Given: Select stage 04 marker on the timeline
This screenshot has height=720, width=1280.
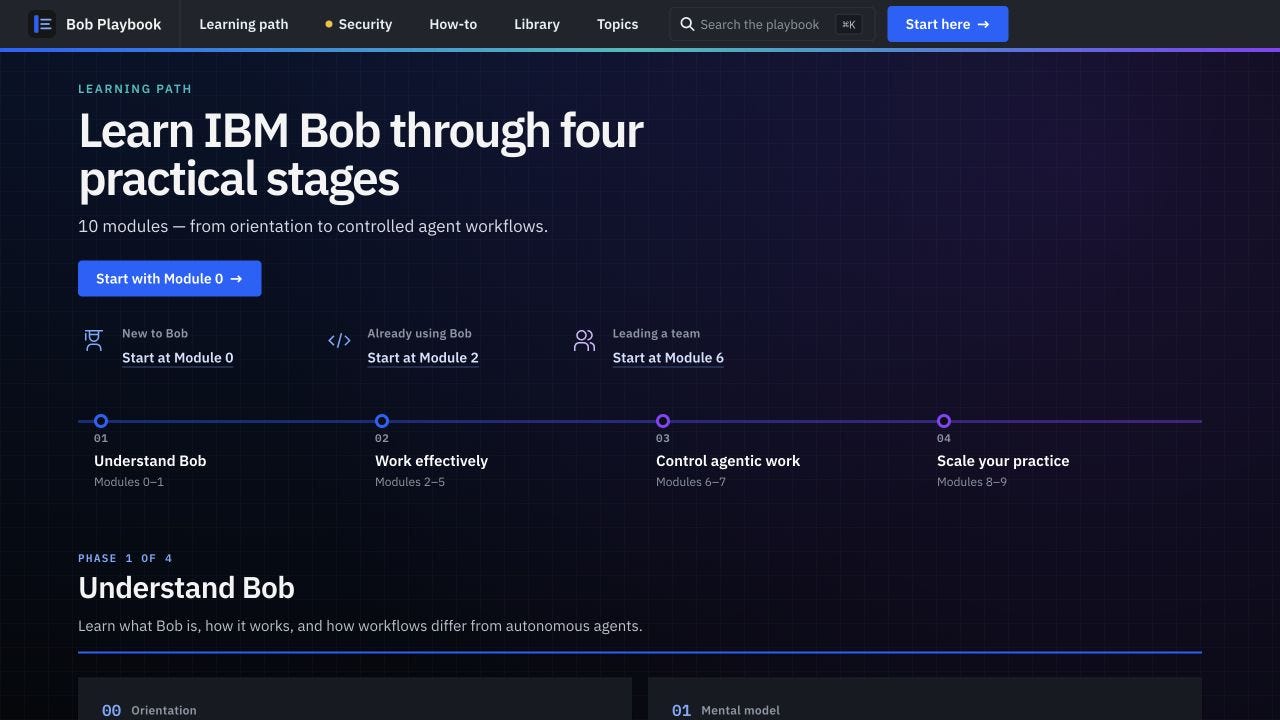Looking at the screenshot, I should point(944,421).
